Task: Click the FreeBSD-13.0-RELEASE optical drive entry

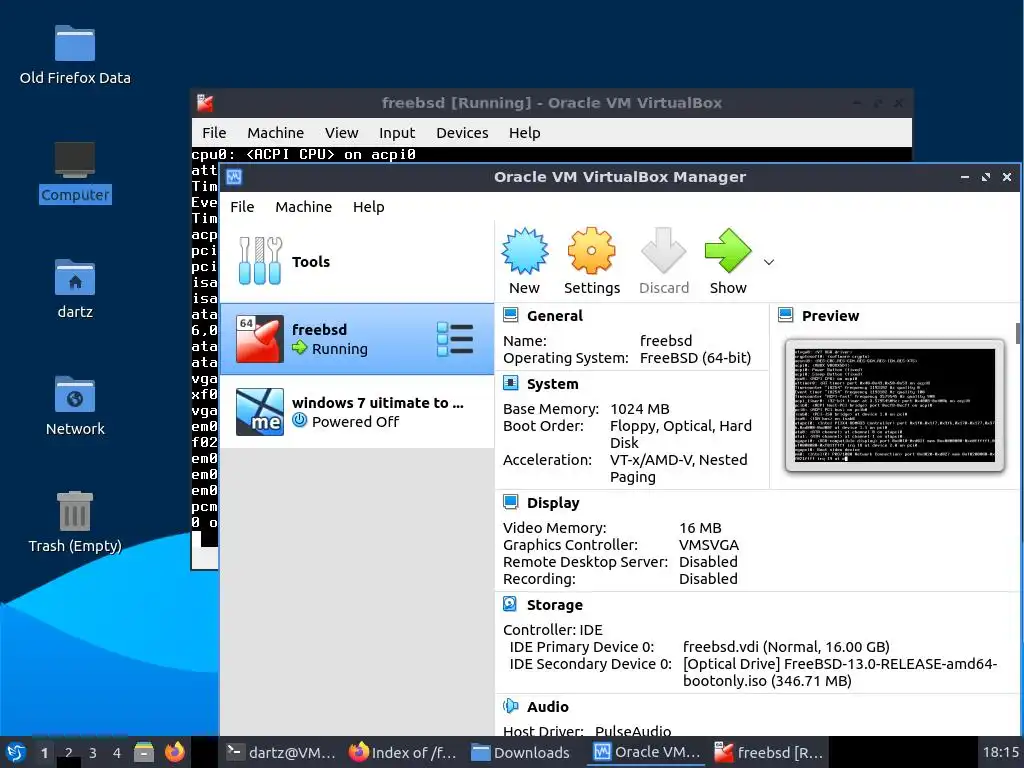Action: click(x=840, y=673)
